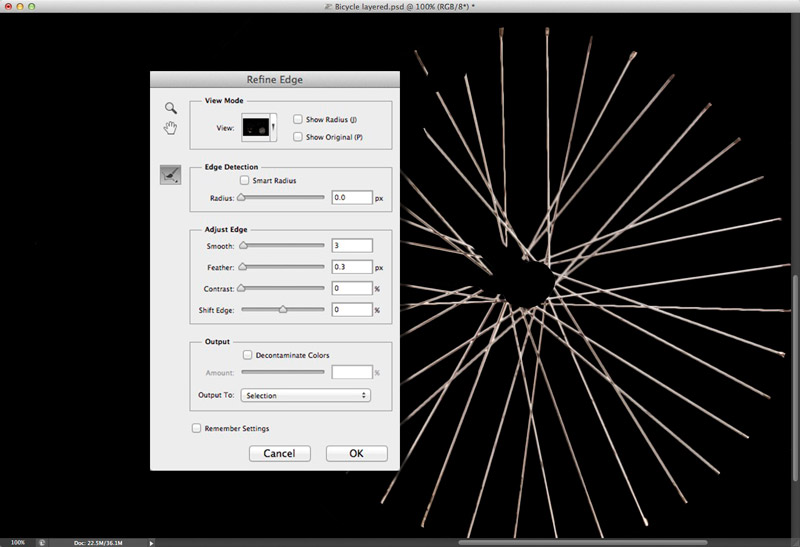The image size is (800, 547).
Task: Turn on Smart Radius
Action: (x=245, y=181)
